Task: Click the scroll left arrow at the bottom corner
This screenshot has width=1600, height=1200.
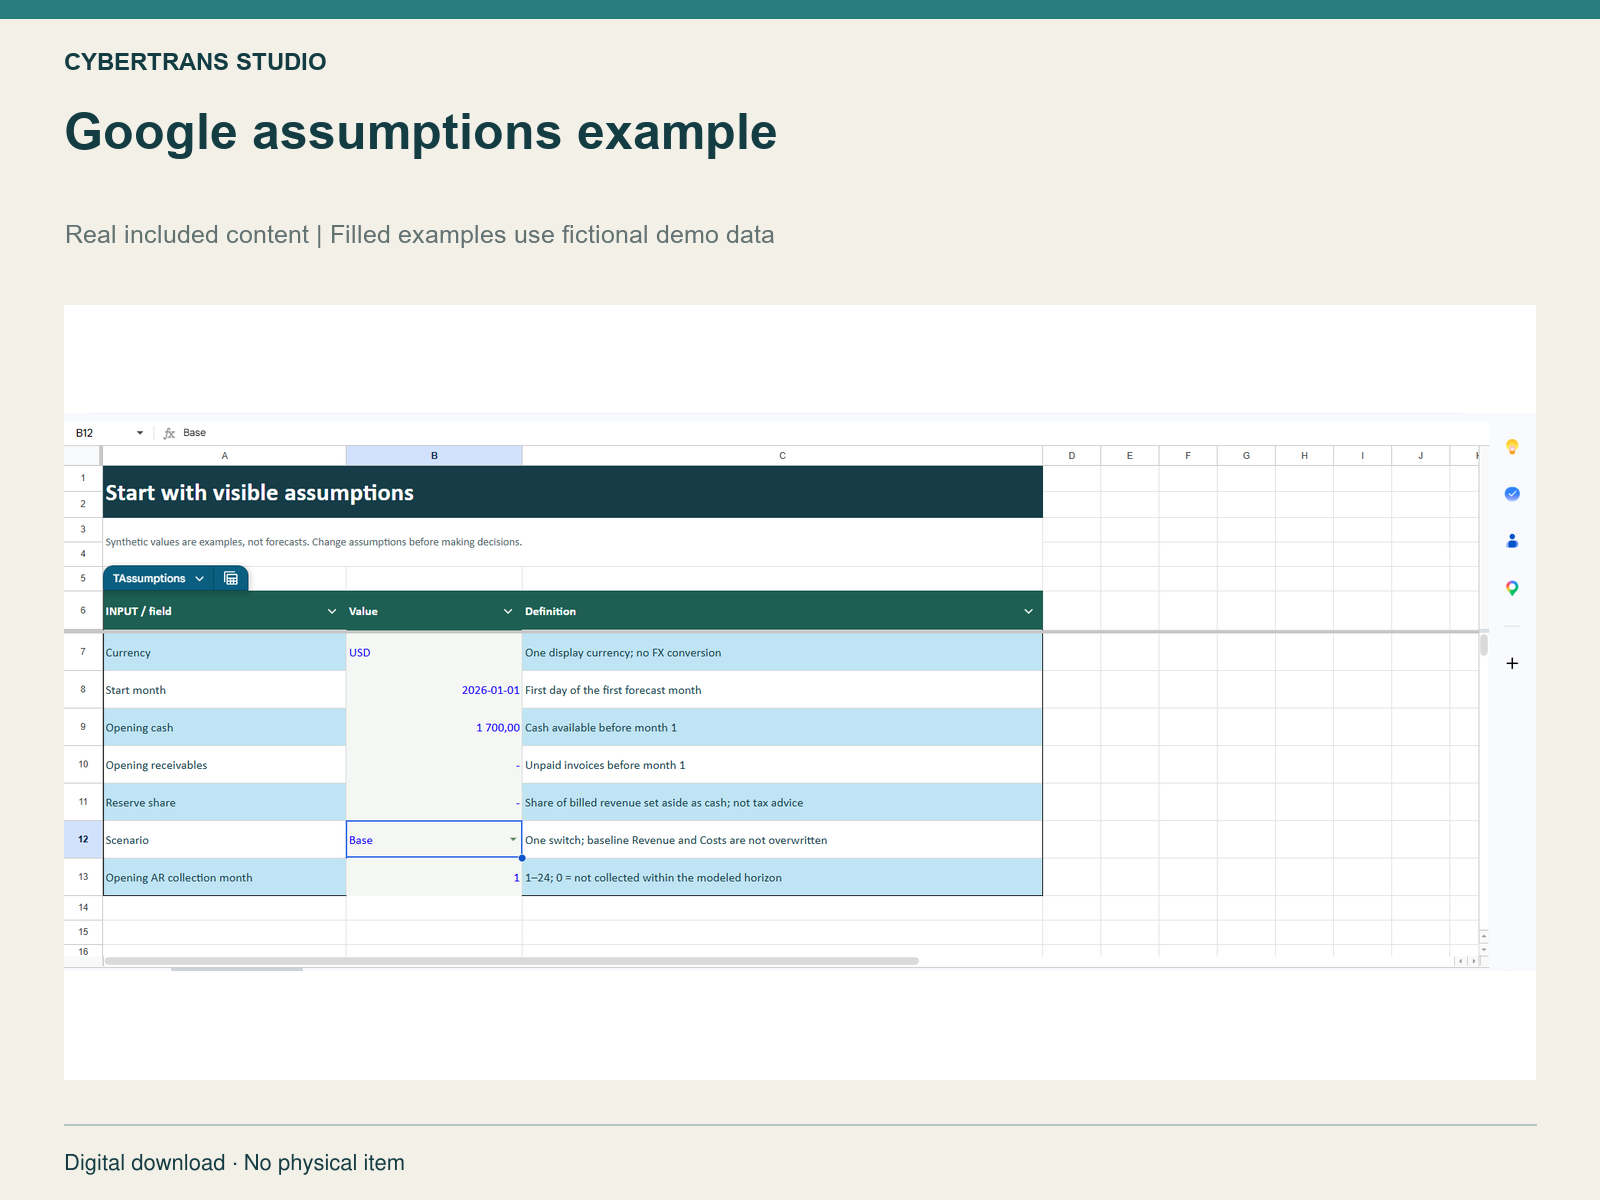Action: (x=1460, y=961)
